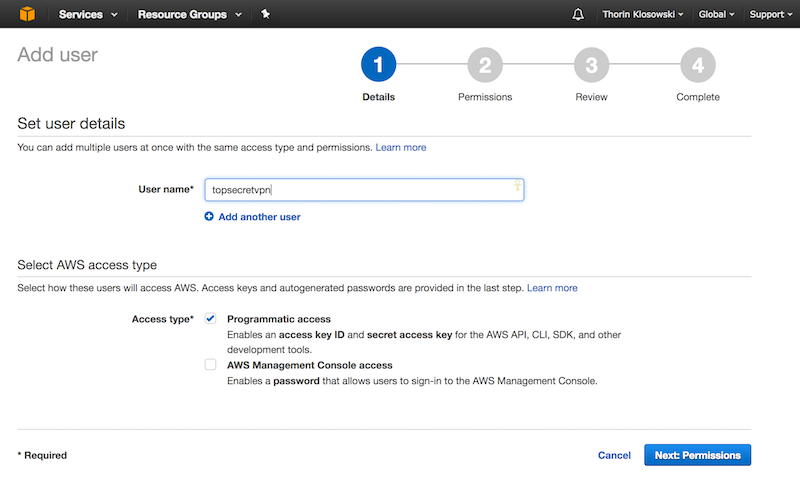Image resolution: width=800 pixels, height=478 pixels.
Task: Enable AWS Management Console access checkbox
Action: (210, 364)
